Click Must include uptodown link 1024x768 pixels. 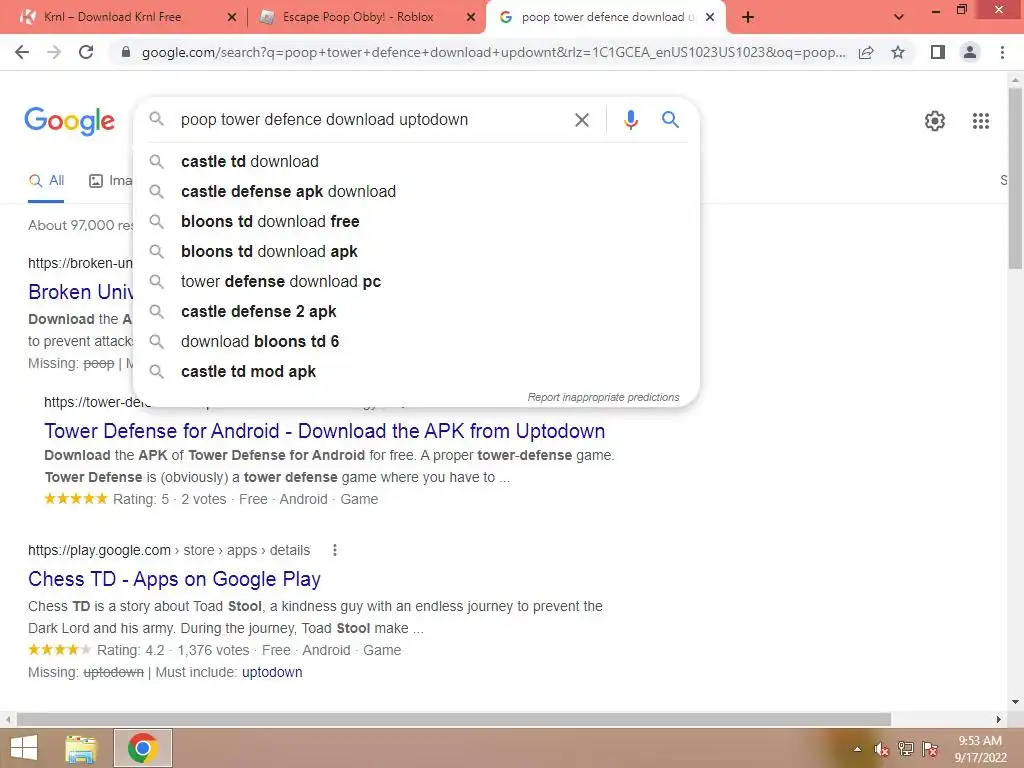tap(272, 672)
